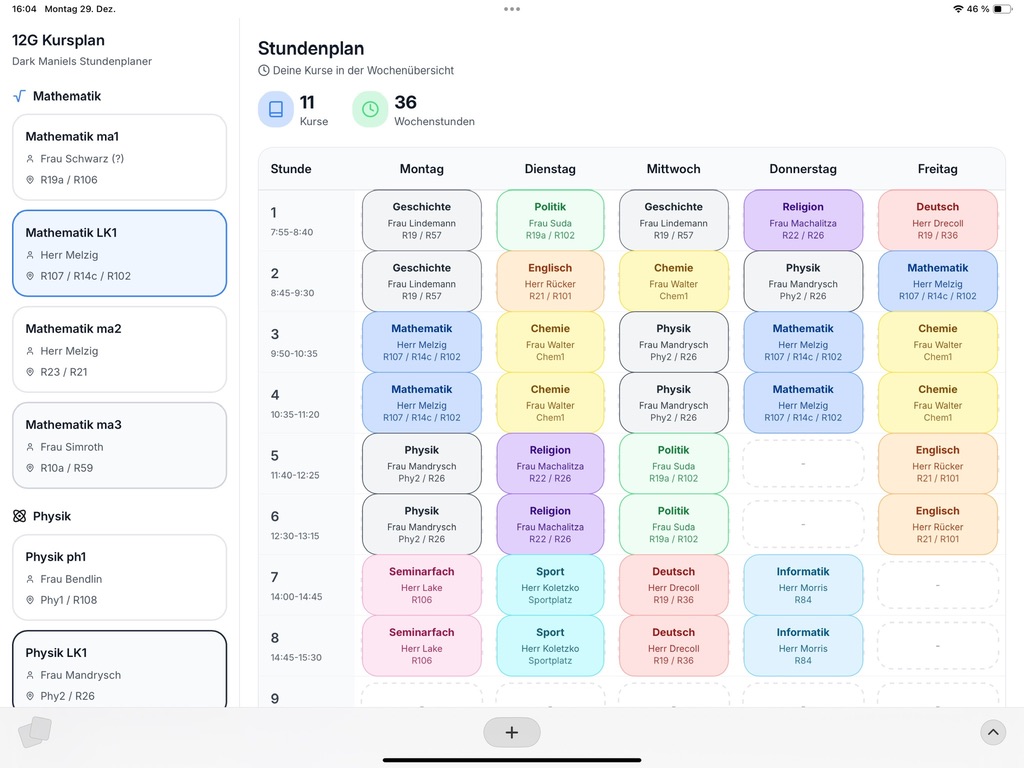Open Monday first-period Geschichte lesson
1024x768 pixels.
point(422,220)
